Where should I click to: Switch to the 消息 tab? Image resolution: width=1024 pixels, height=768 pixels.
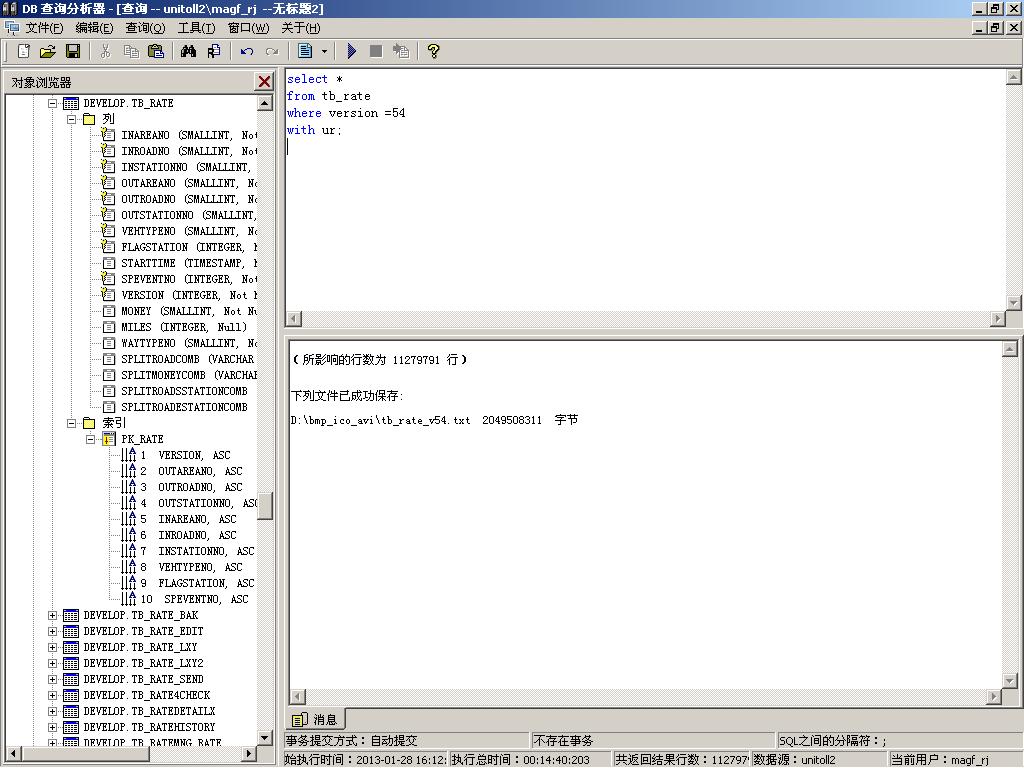[316, 719]
